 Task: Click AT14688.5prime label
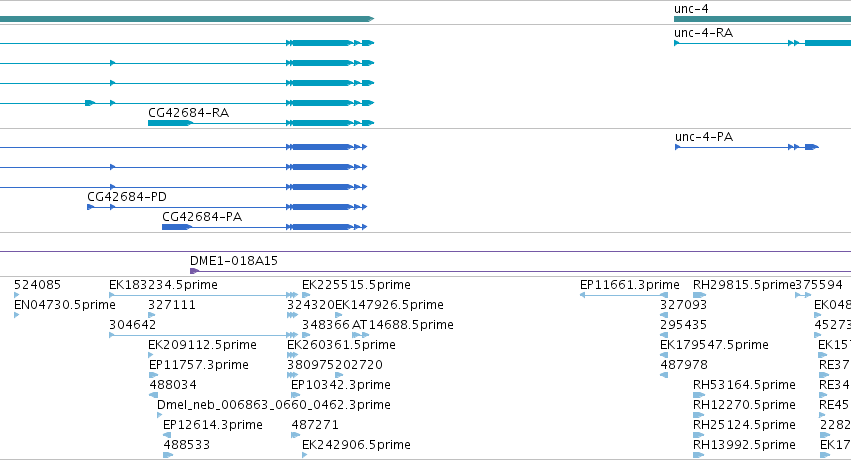(403, 325)
